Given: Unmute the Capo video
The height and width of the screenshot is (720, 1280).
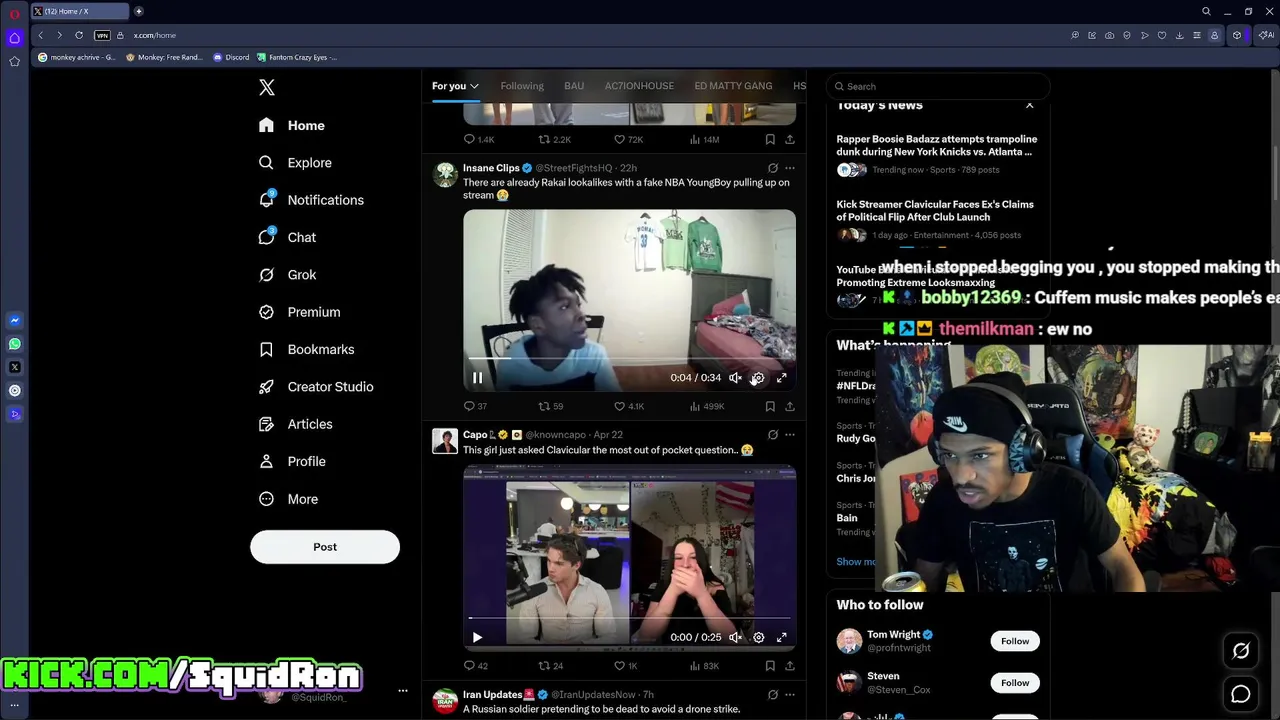Looking at the screenshot, I should click(x=735, y=638).
